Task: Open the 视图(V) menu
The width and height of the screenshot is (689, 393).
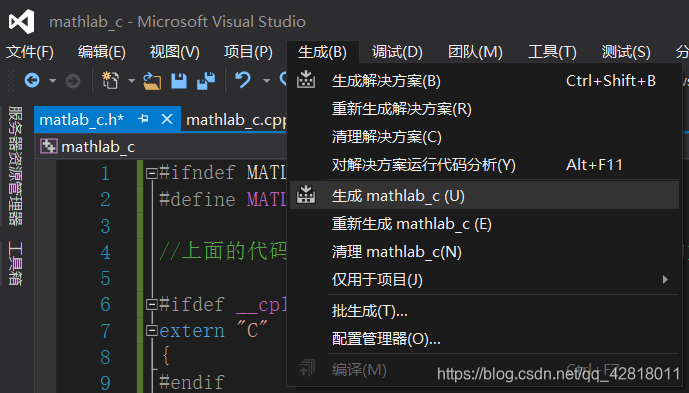Action: pyautogui.click(x=174, y=52)
